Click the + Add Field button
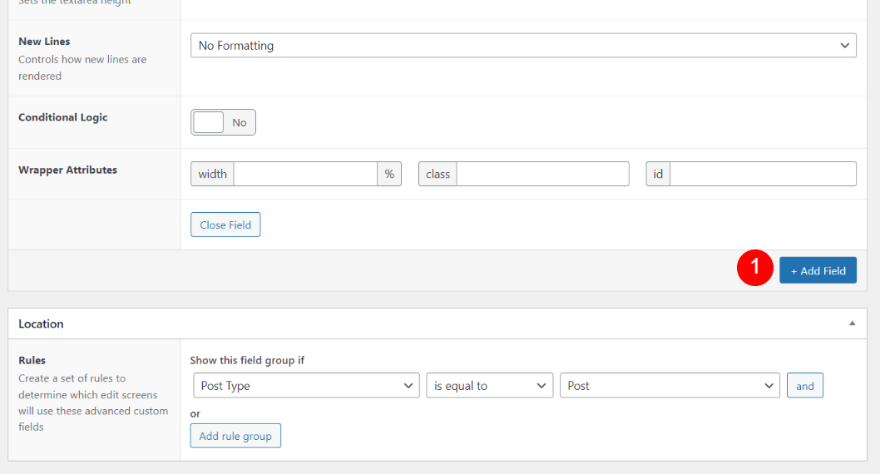Image resolution: width=880 pixels, height=474 pixels. point(818,270)
